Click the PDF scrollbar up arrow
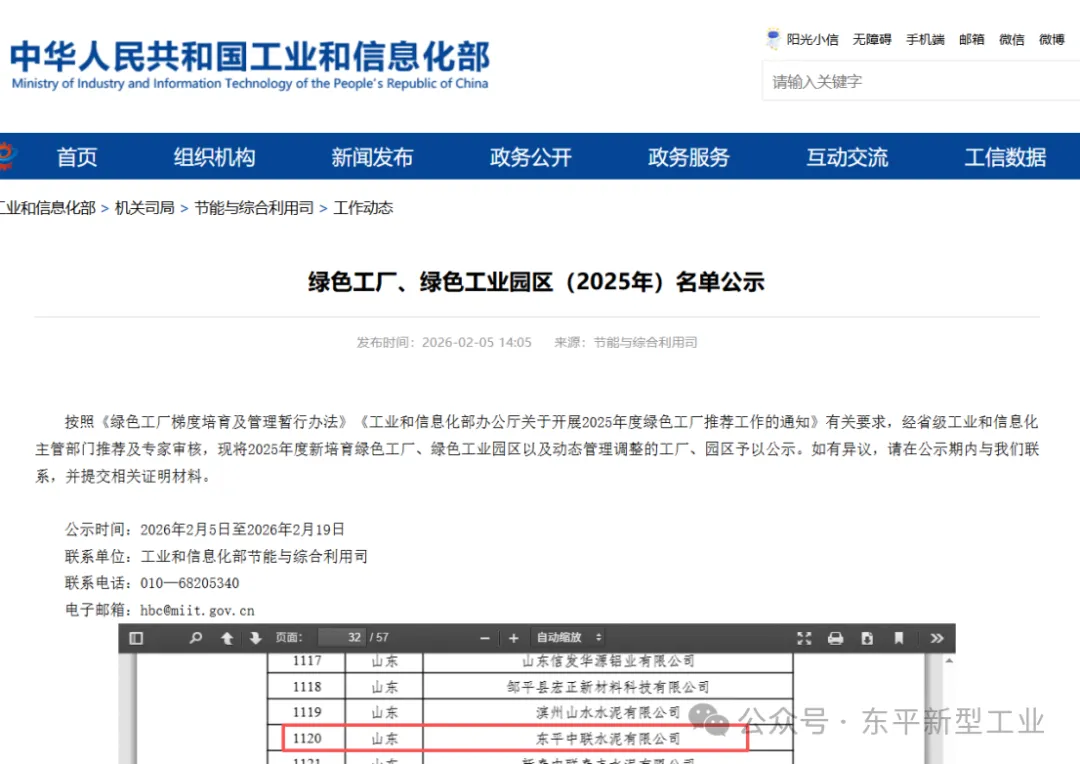 (949, 661)
